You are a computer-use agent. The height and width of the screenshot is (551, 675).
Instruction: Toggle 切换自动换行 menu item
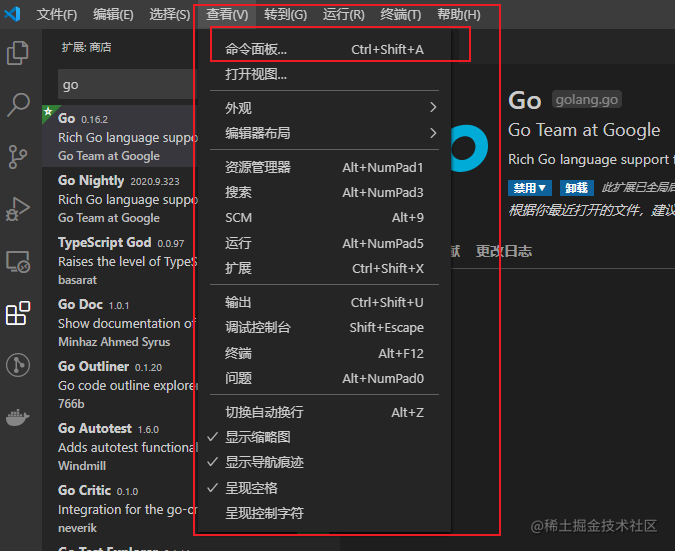pyautogui.click(x=324, y=412)
